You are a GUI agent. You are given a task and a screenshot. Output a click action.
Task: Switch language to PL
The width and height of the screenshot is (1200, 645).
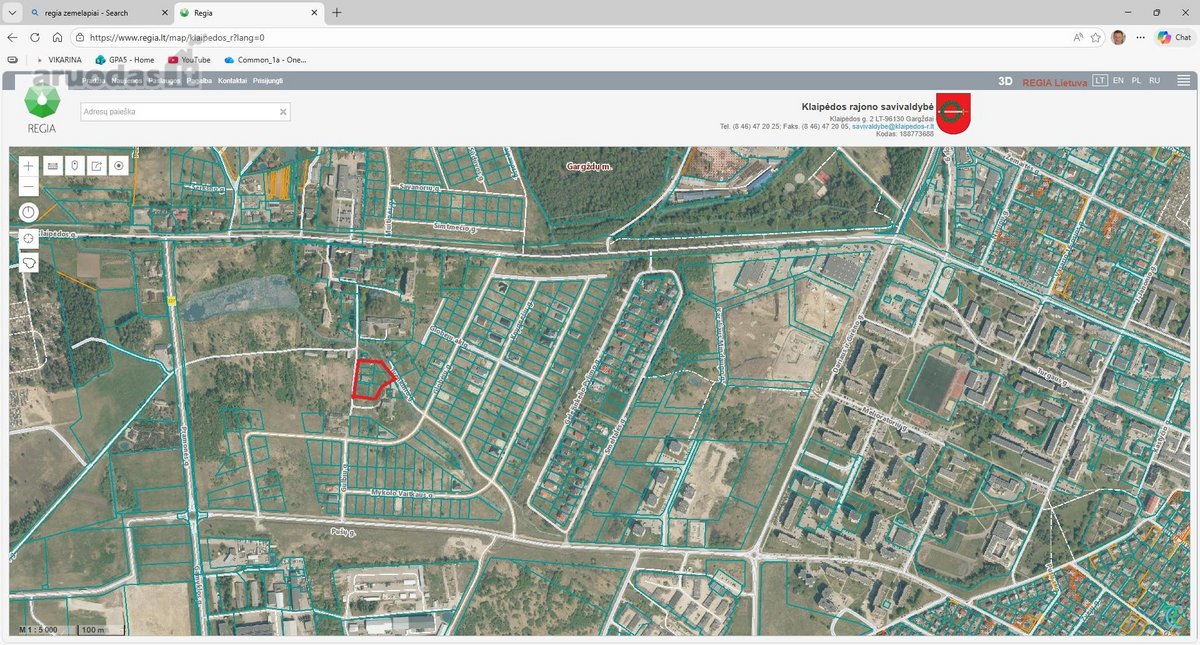1136,80
